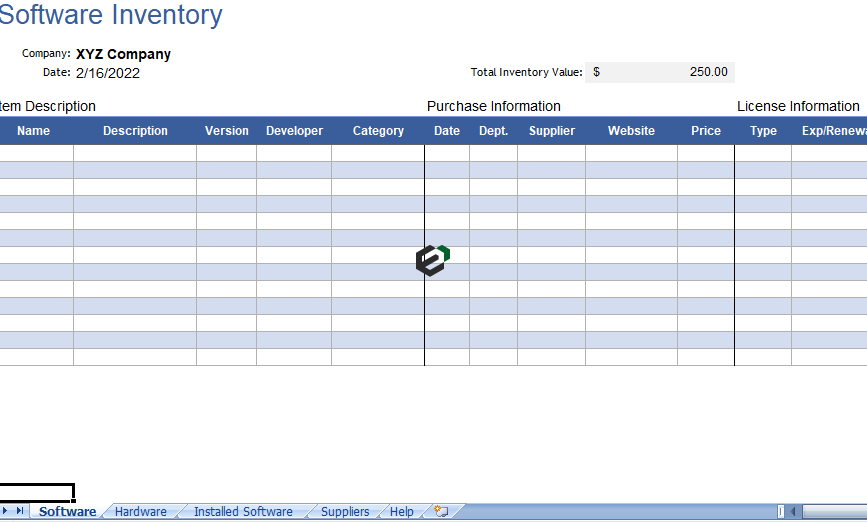Select the XYZ Company name cell

(x=123, y=54)
